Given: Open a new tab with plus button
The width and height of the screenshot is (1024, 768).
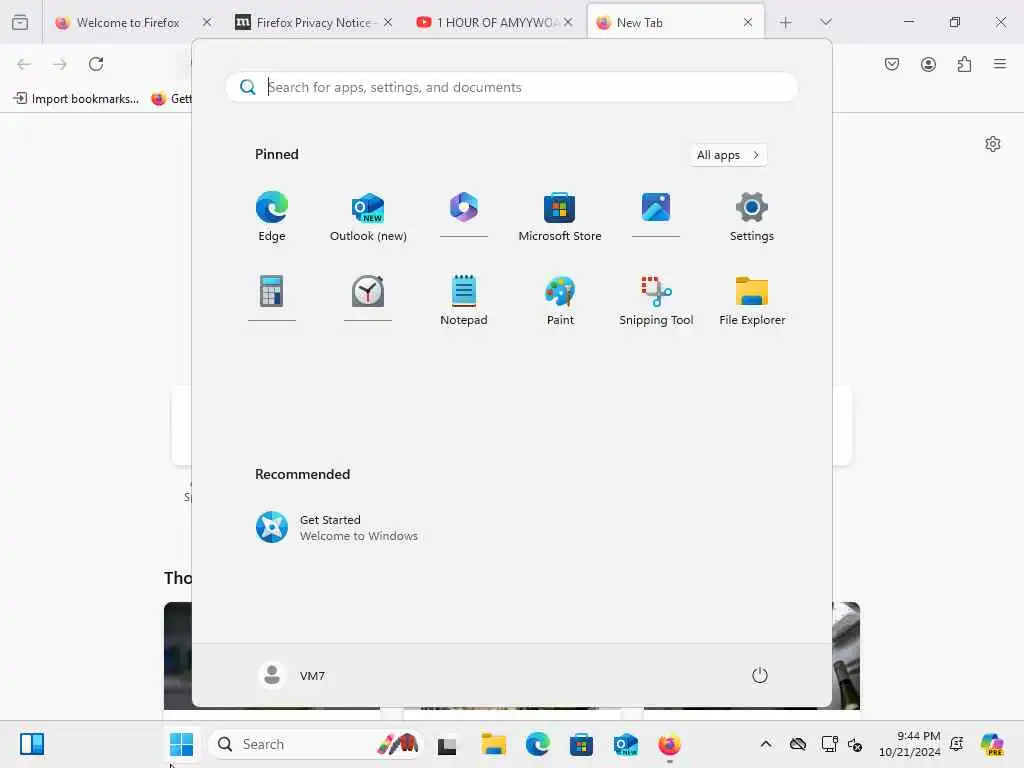Looking at the screenshot, I should (786, 22).
